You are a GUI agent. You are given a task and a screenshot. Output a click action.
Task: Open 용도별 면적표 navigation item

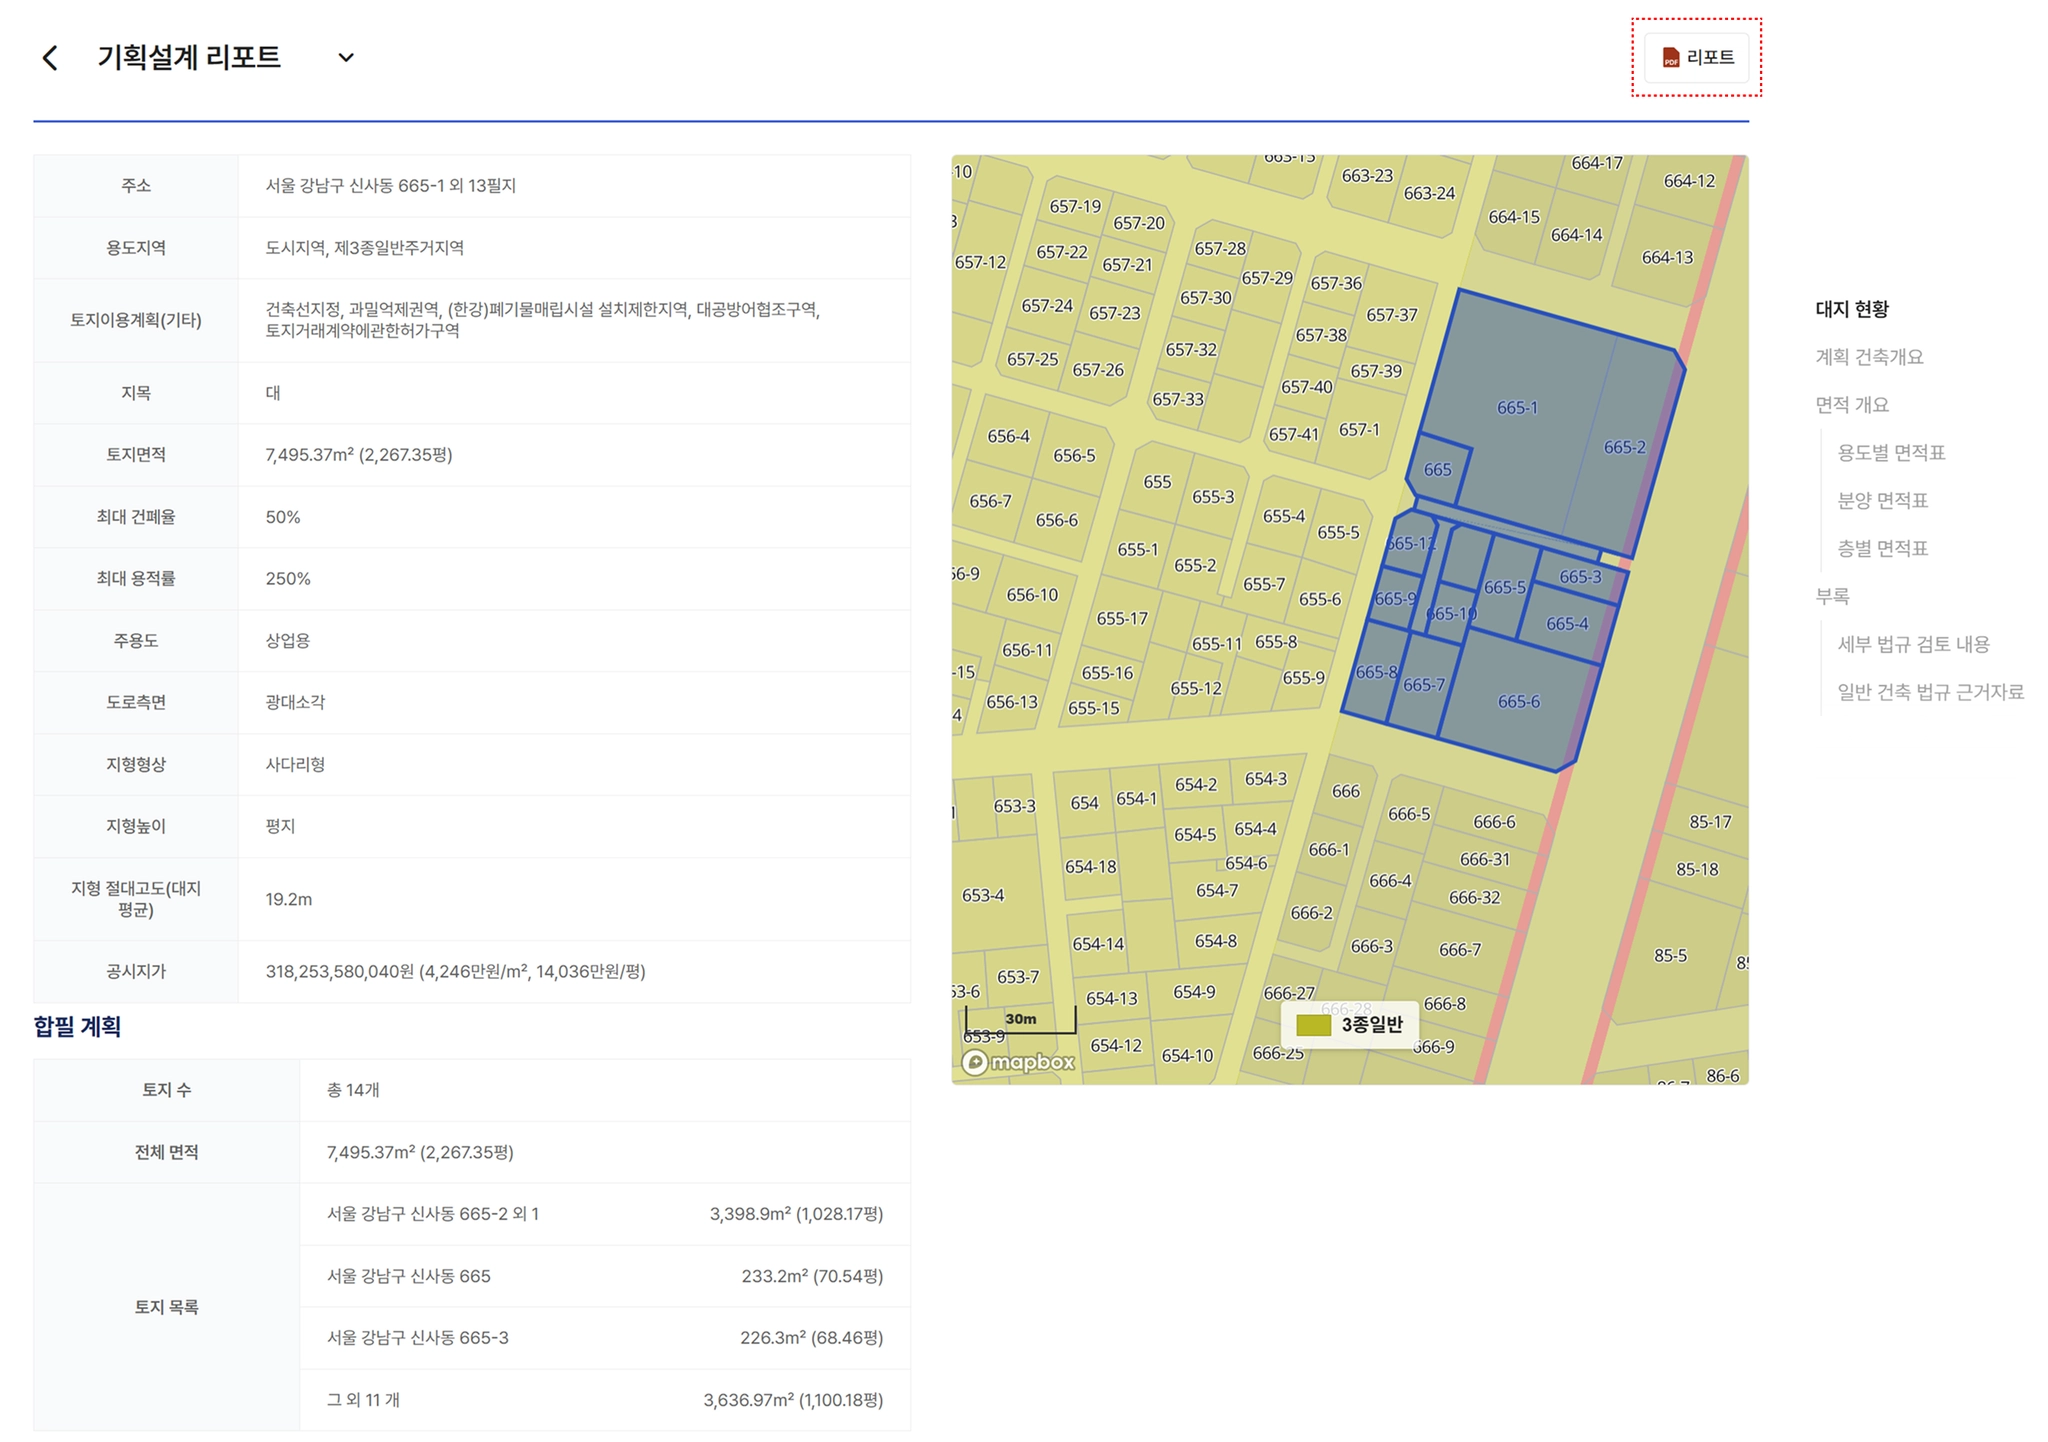(1890, 453)
